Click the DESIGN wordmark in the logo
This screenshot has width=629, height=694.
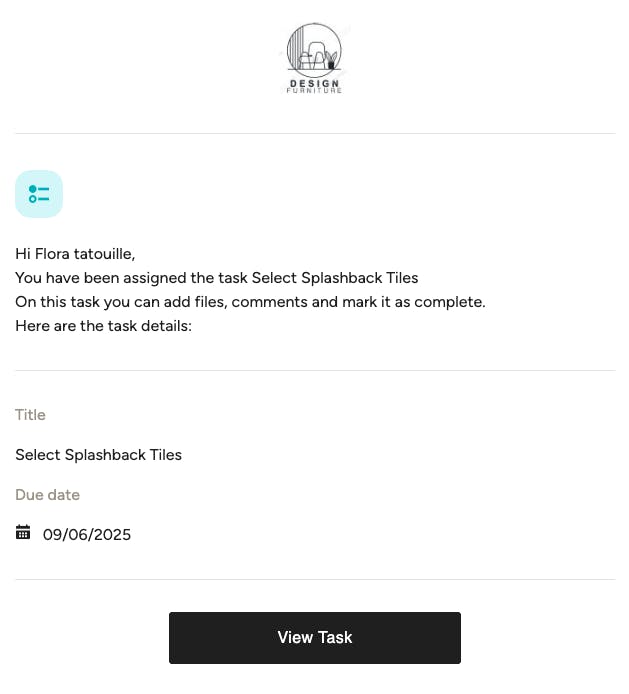point(314,83)
